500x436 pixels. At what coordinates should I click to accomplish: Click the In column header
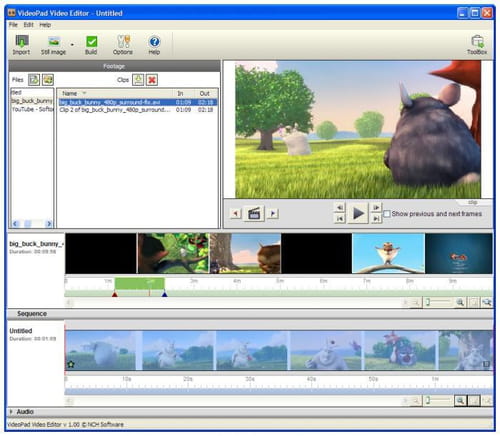point(183,93)
